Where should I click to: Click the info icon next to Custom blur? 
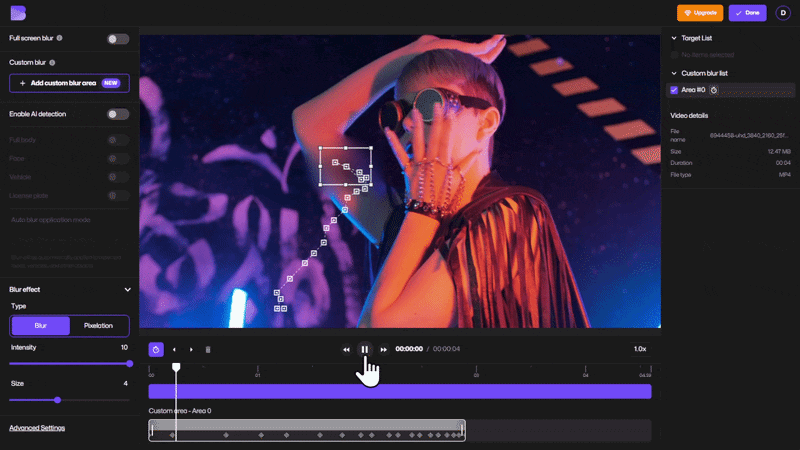pyautogui.click(x=52, y=63)
